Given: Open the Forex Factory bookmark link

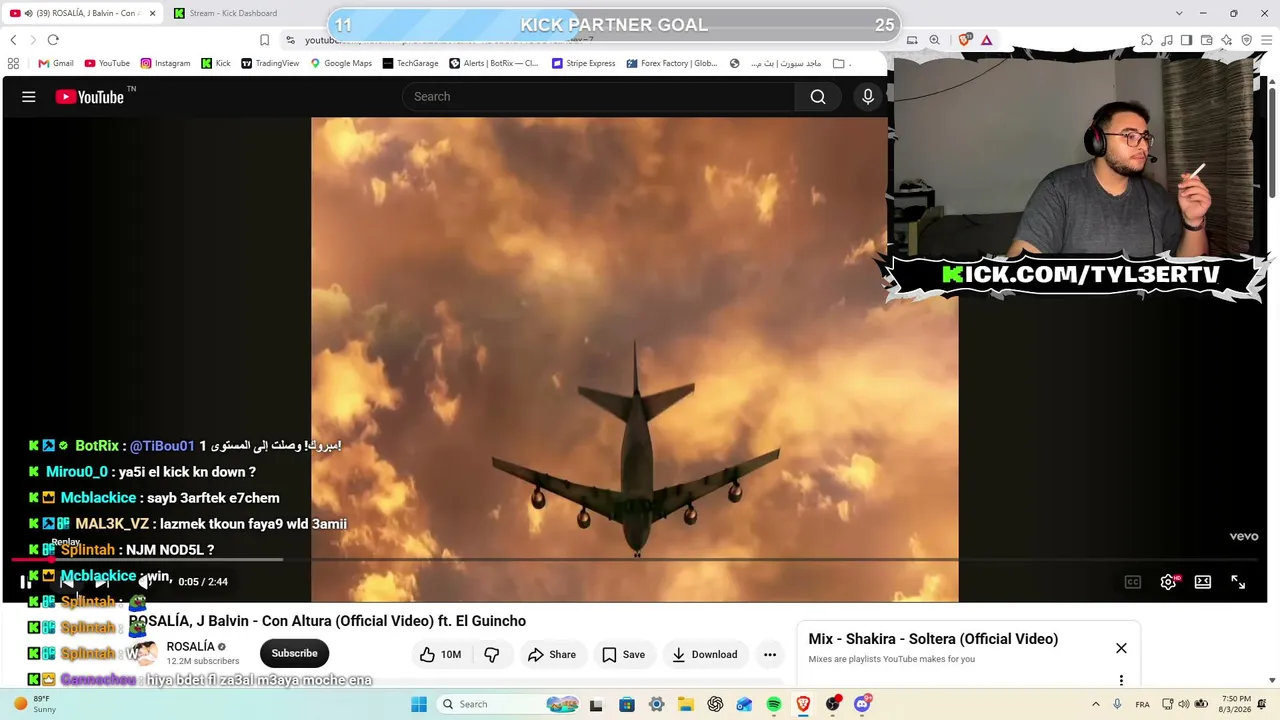Looking at the screenshot, I should tap(672, 63).
